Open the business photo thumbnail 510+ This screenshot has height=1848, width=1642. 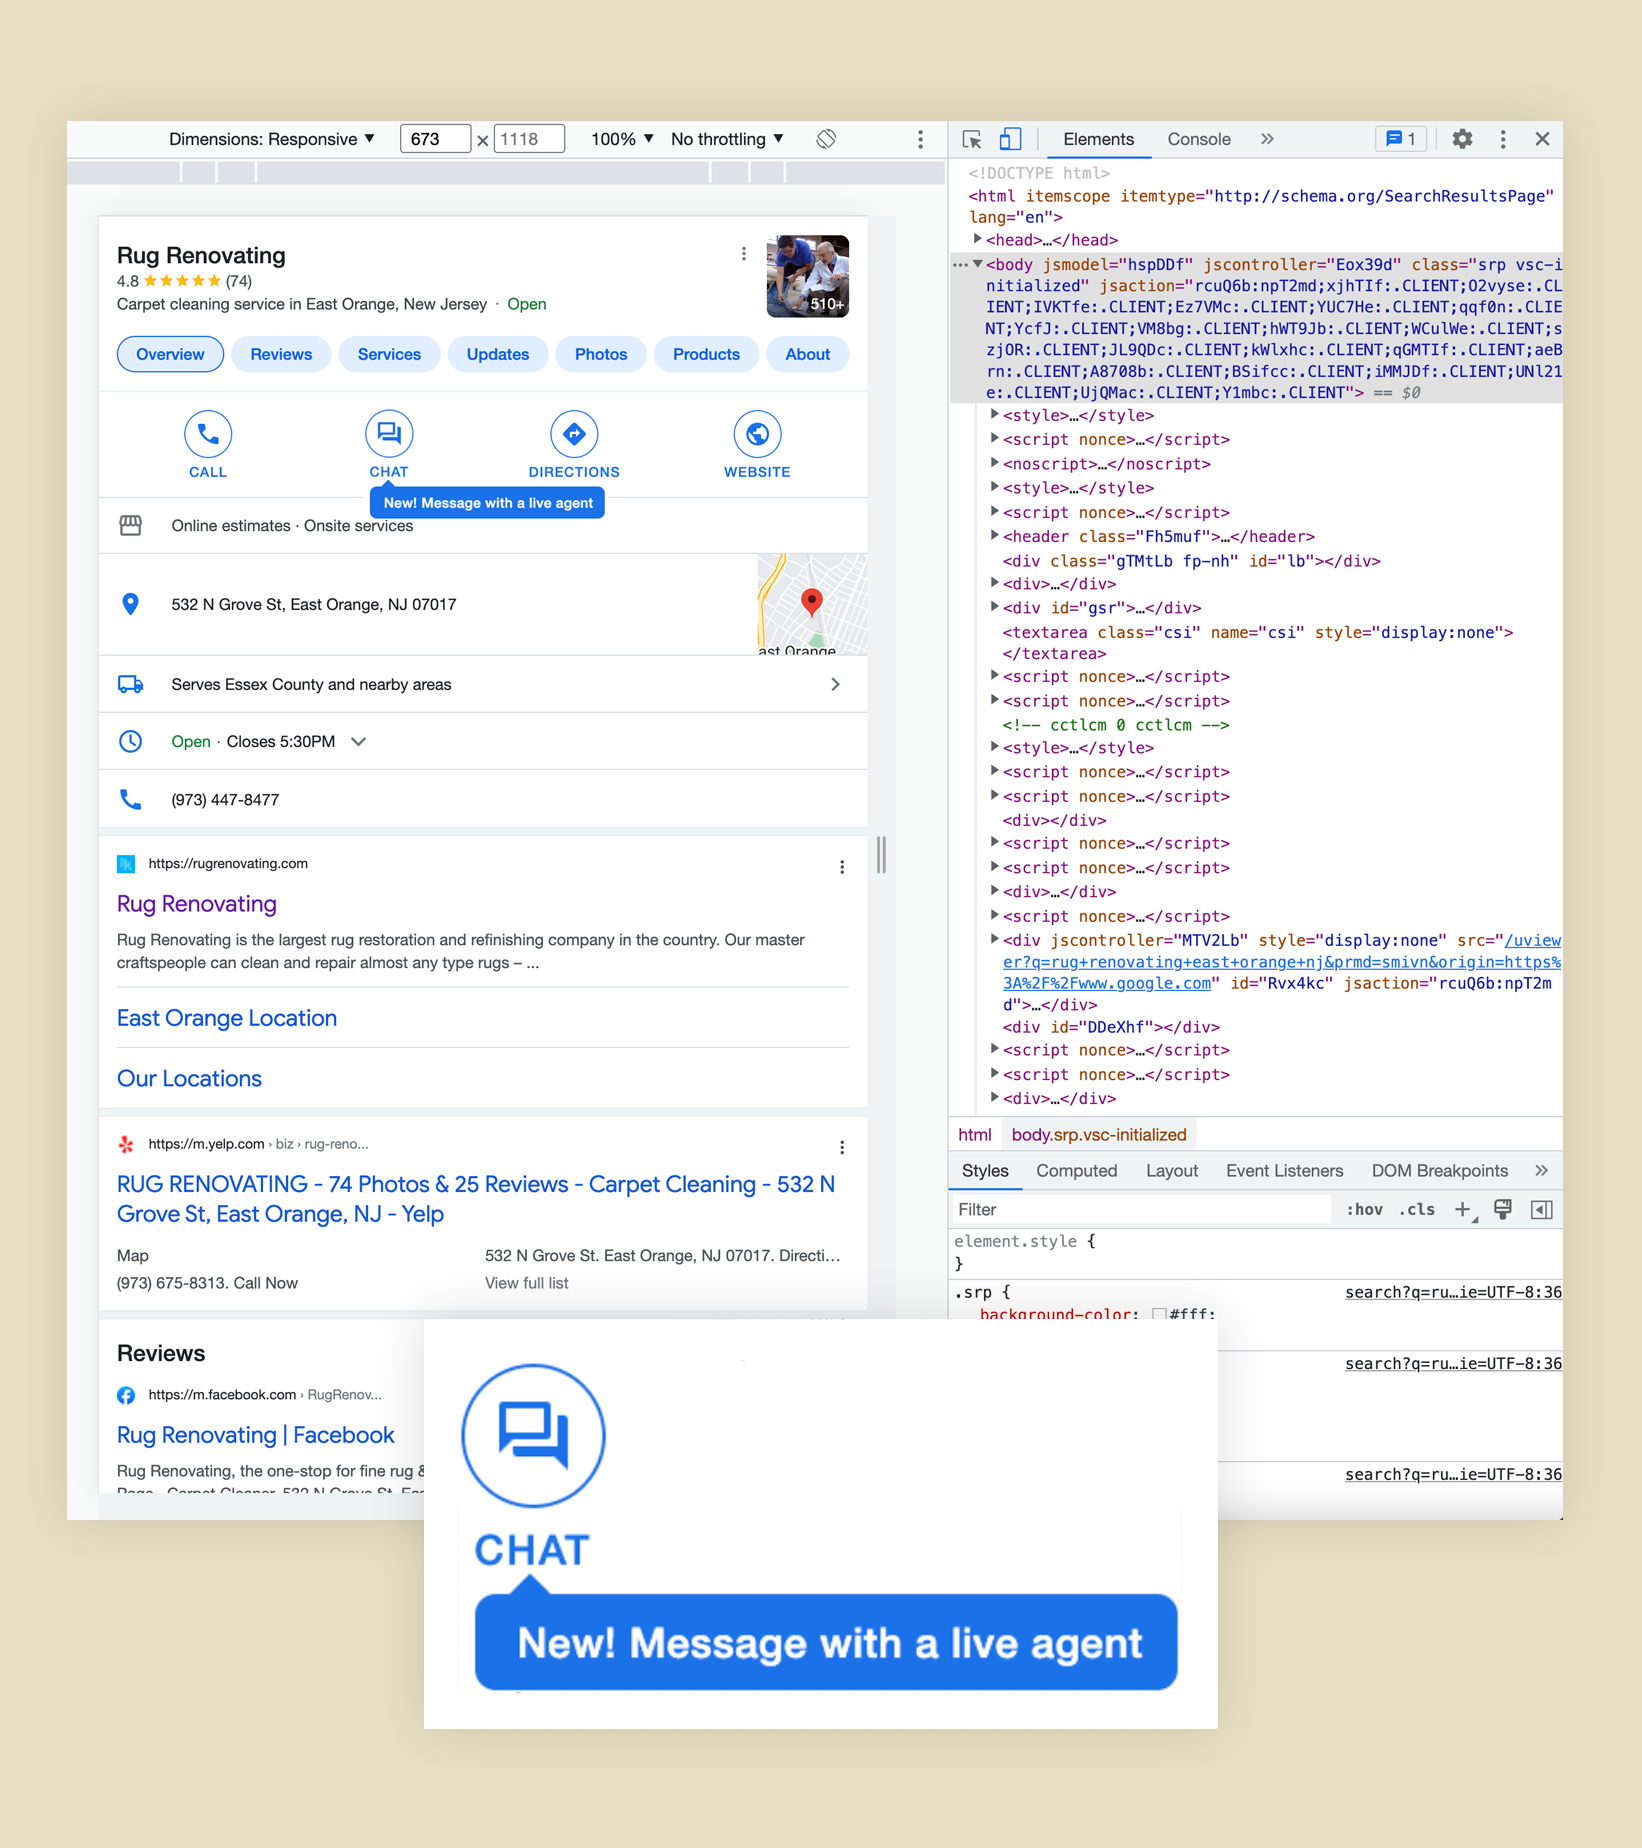808,276
